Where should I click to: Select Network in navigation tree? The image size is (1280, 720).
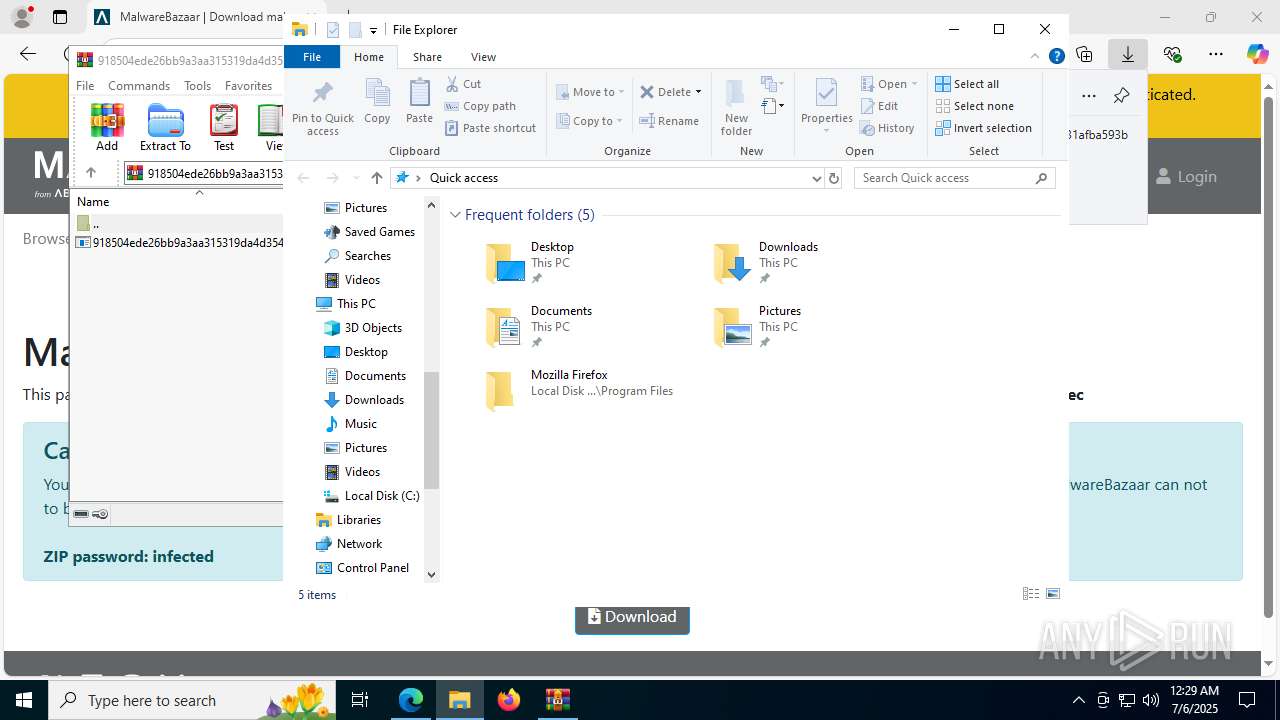click(x=348, y=544)
